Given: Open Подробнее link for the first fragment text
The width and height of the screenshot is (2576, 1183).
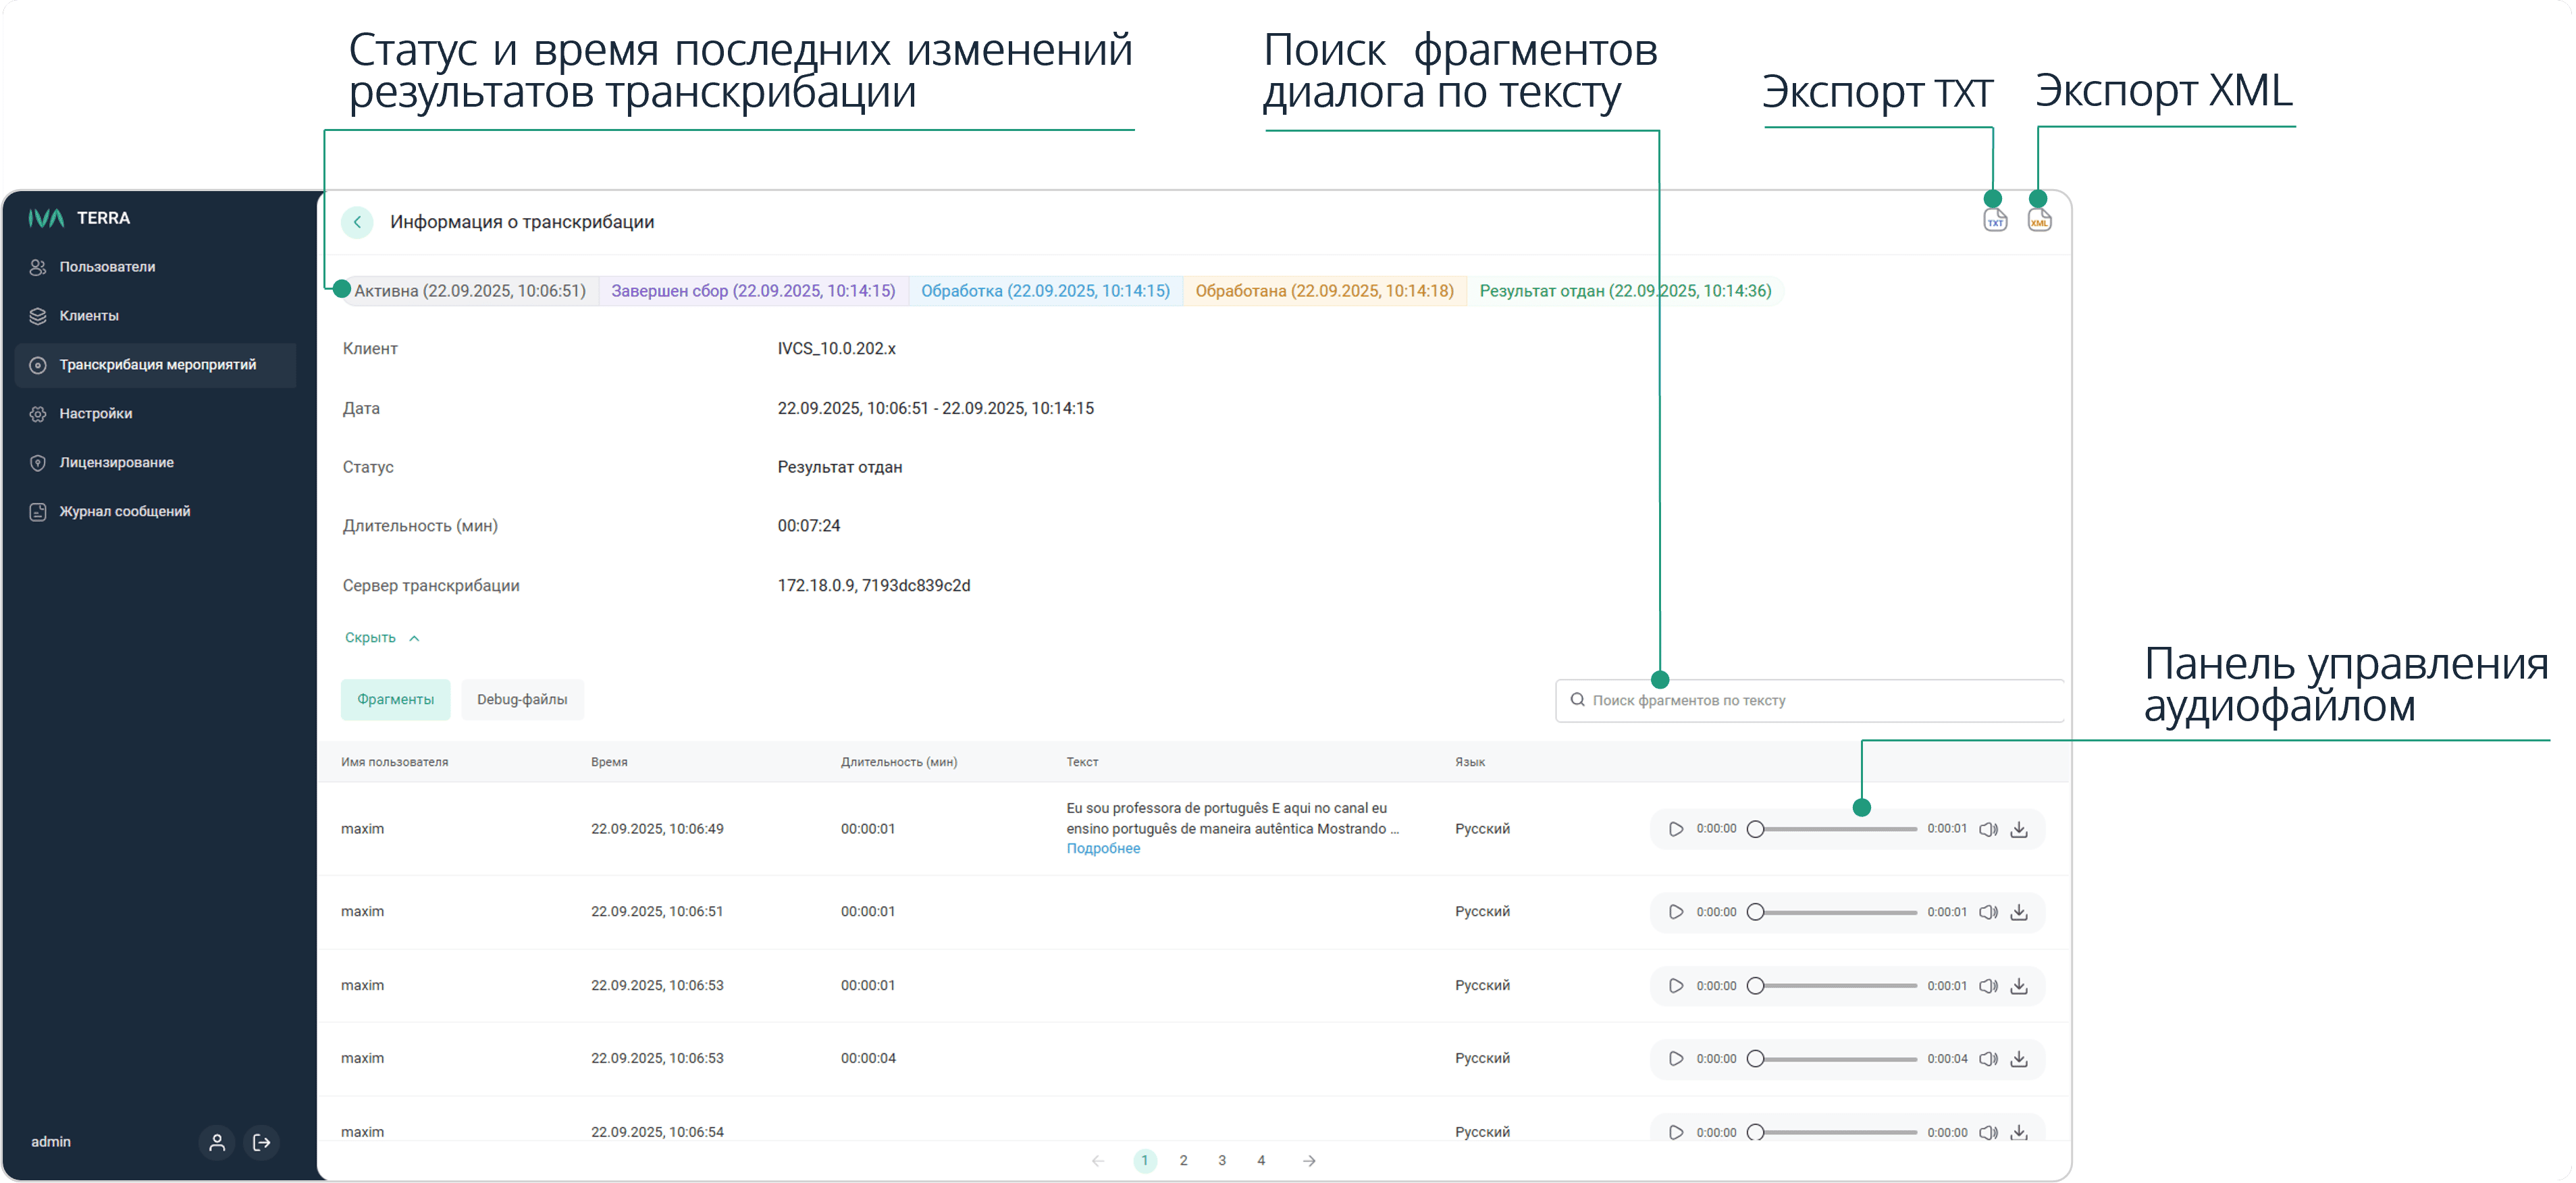Looking at the screenshot, I should [1103, 849].
